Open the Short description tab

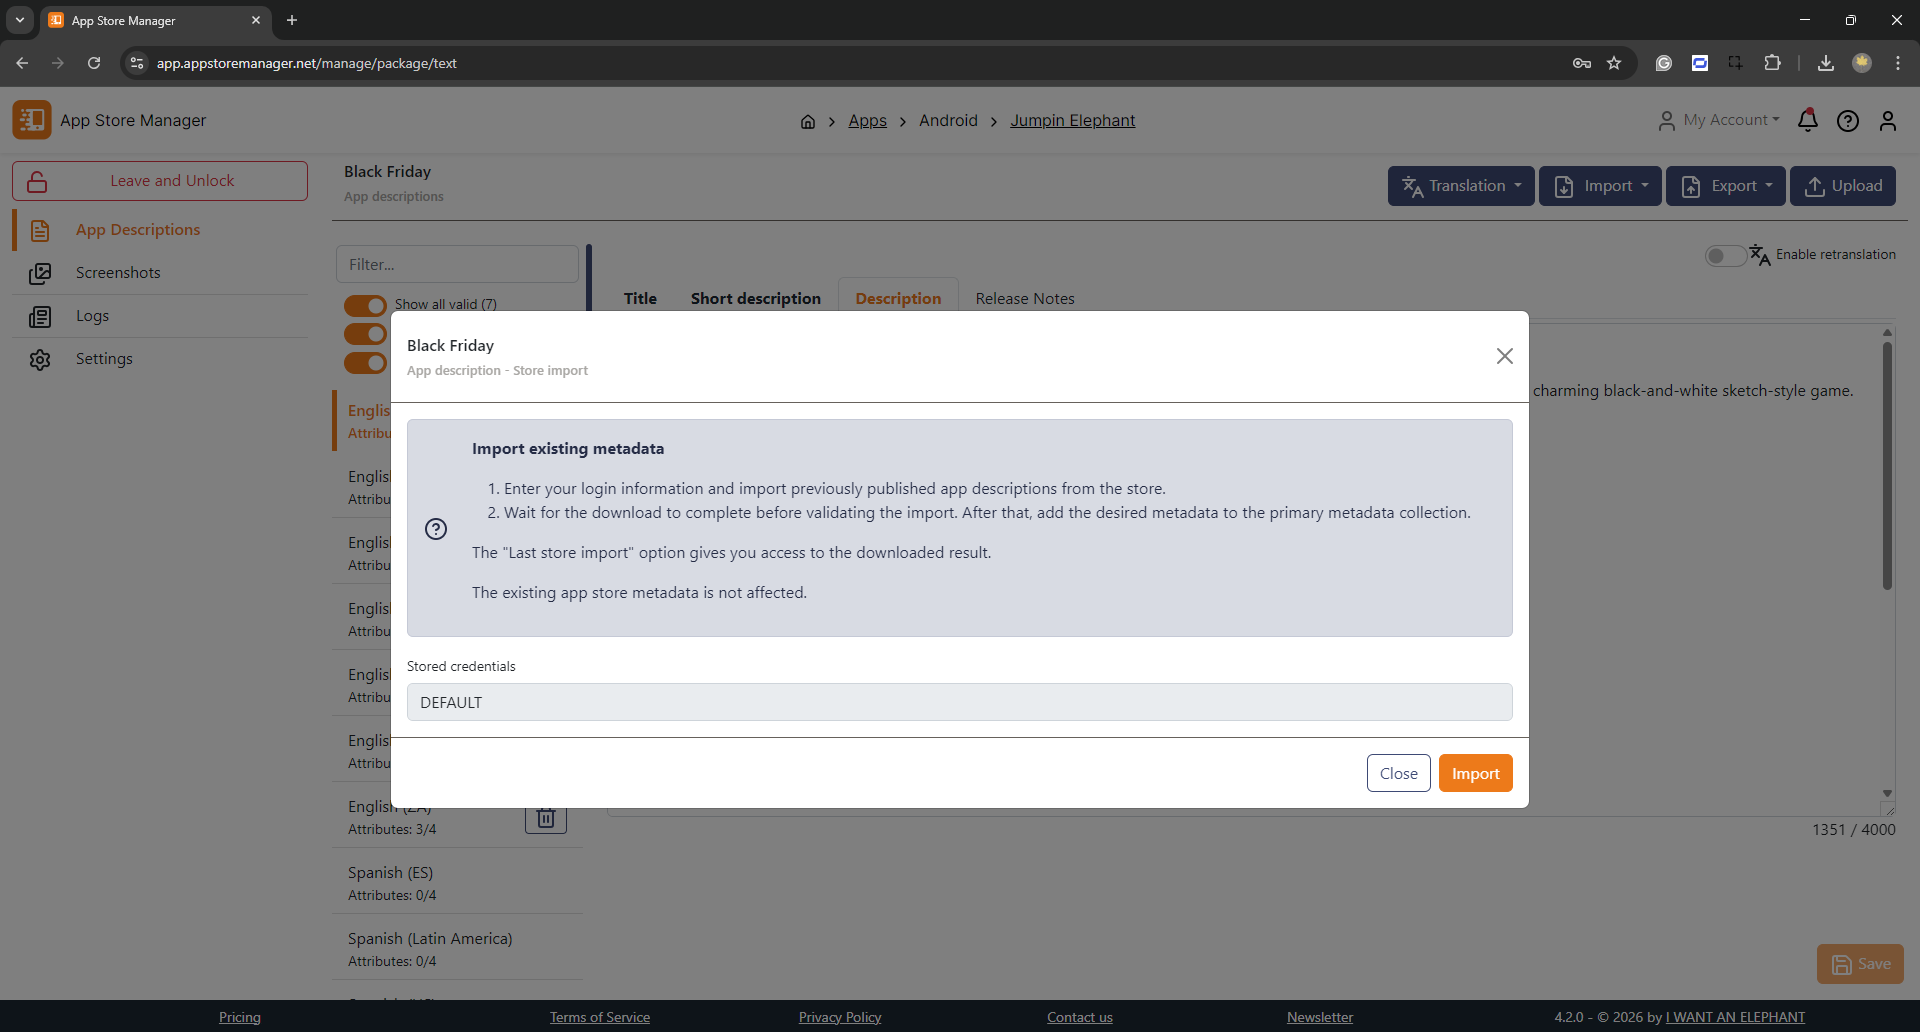click(x=755, y=298)
